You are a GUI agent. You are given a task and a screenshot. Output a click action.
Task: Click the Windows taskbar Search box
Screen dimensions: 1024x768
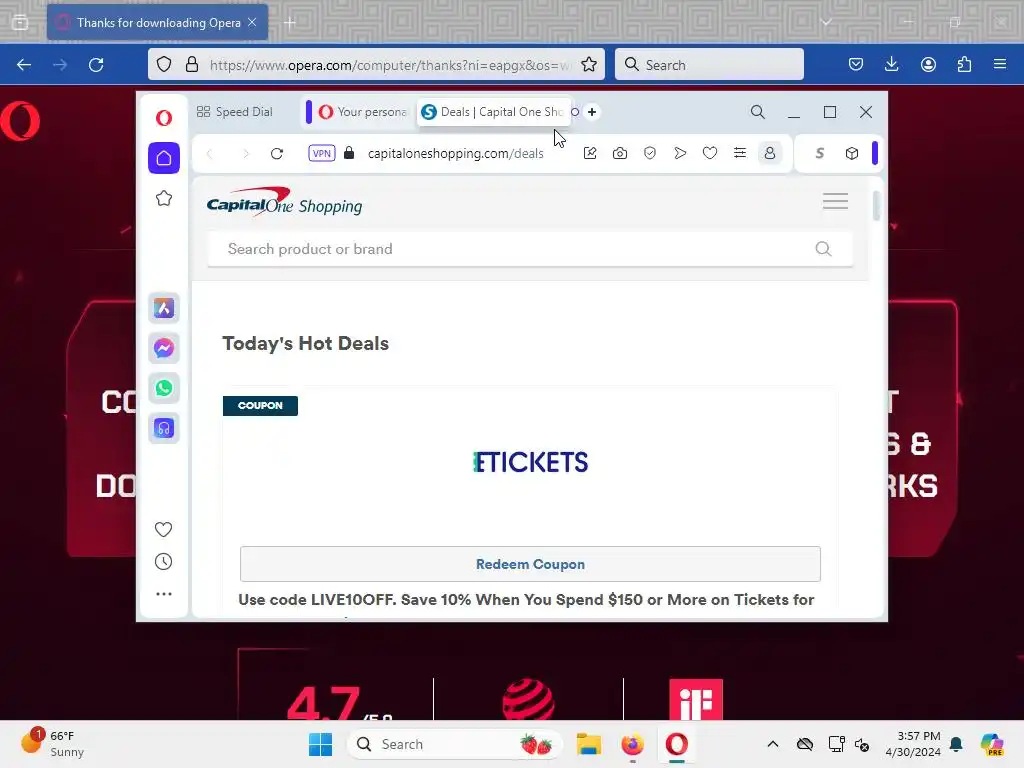(x=455, y=744)
